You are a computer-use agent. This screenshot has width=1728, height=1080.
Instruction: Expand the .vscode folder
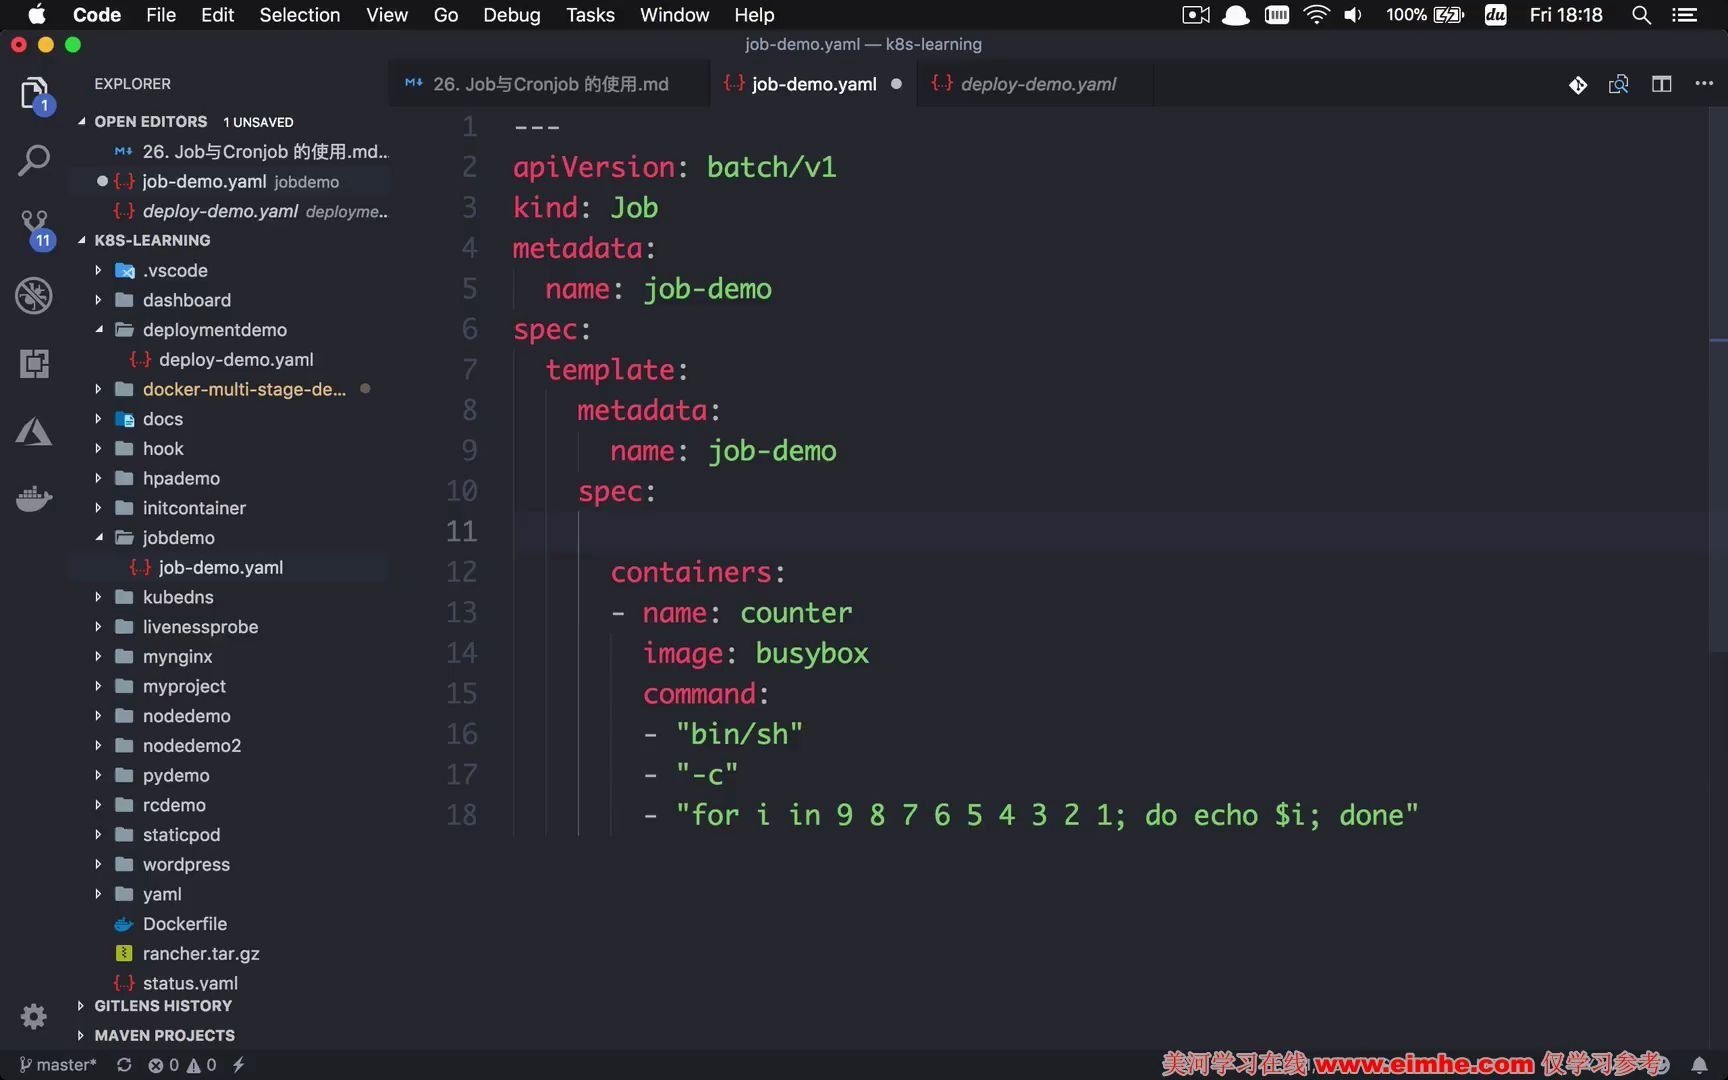[175, 270]
